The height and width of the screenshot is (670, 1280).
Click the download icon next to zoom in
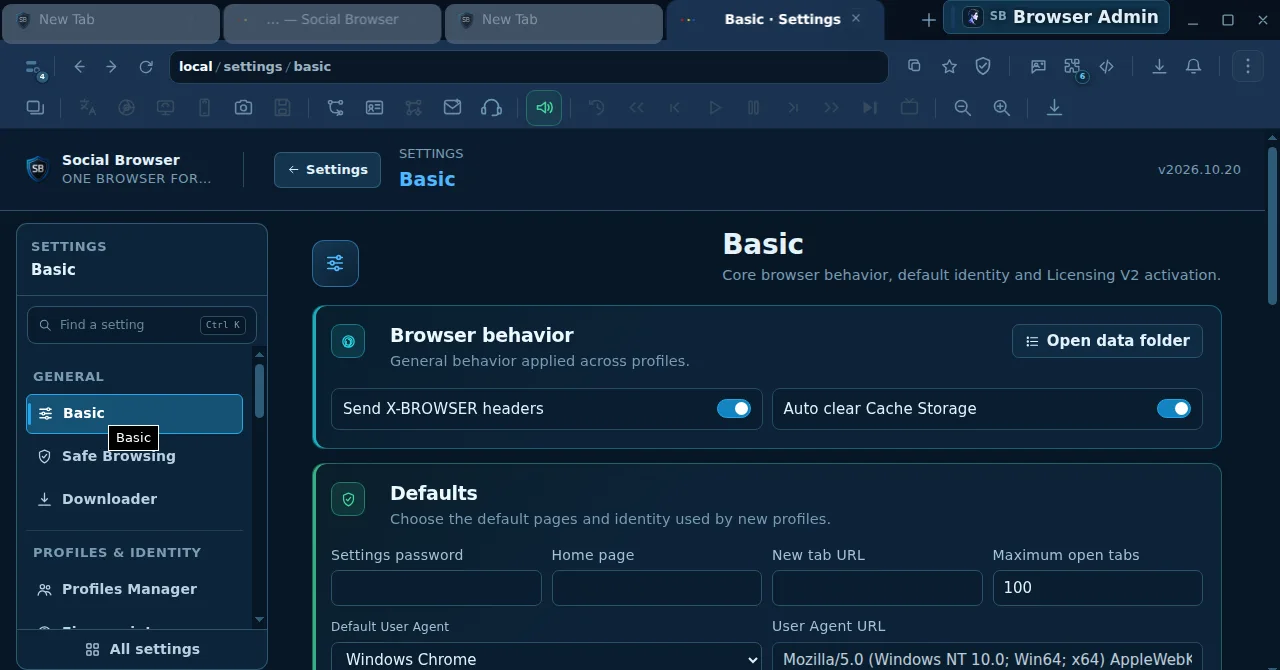click(x=1054, y=108)
